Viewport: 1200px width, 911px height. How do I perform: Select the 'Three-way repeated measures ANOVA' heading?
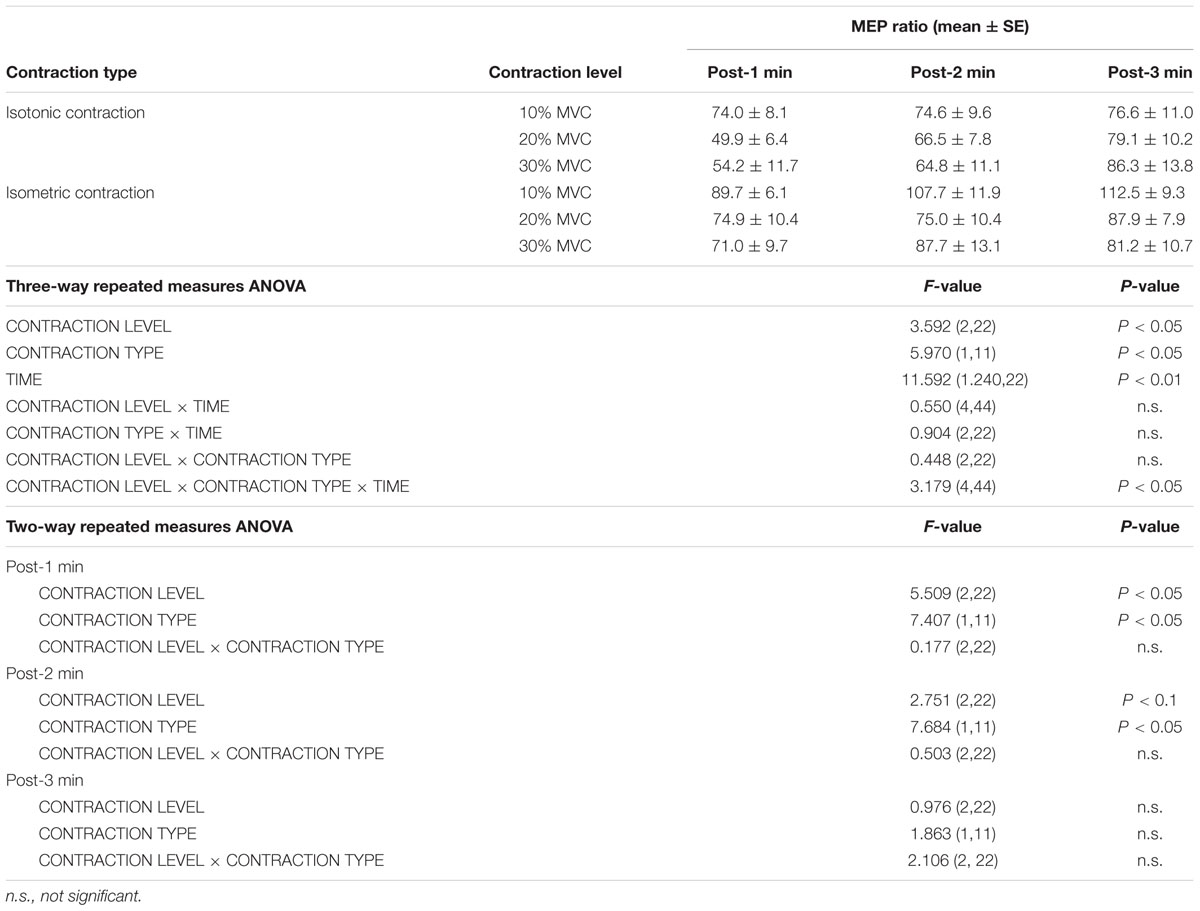click(x=156, y=286)
